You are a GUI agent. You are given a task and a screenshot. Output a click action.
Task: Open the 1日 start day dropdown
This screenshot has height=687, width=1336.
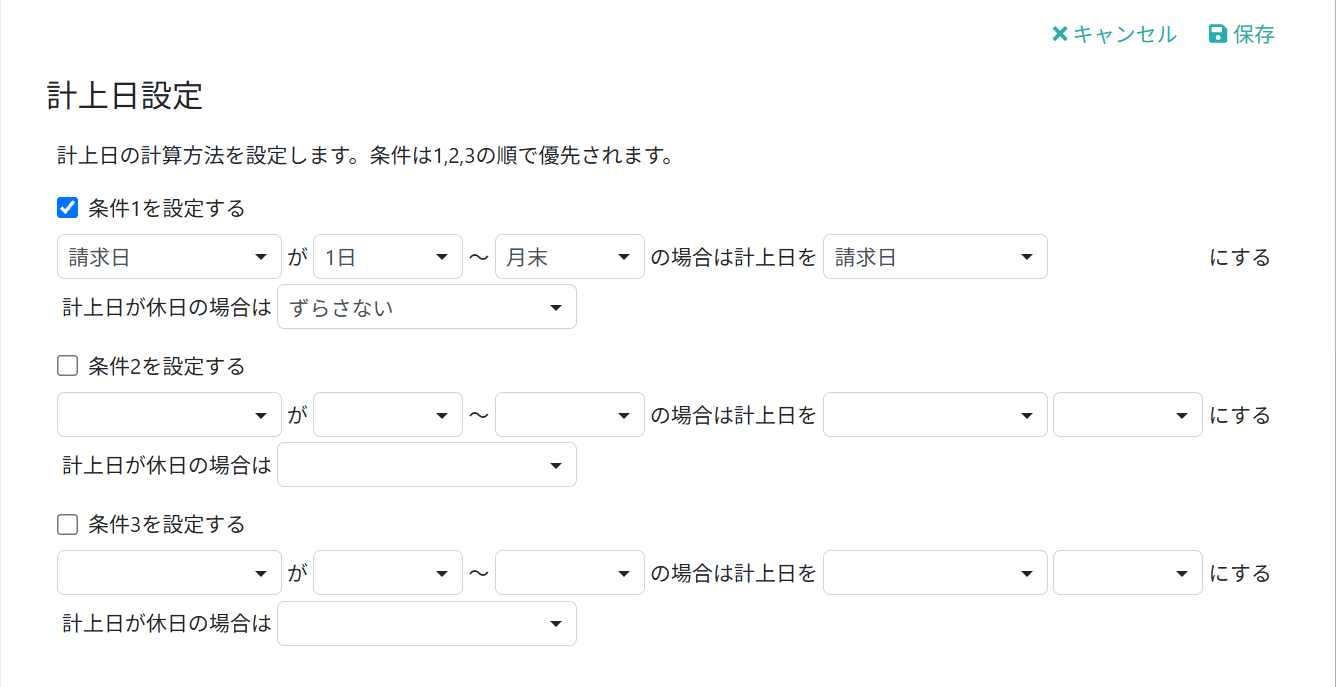tap(388, 257)
